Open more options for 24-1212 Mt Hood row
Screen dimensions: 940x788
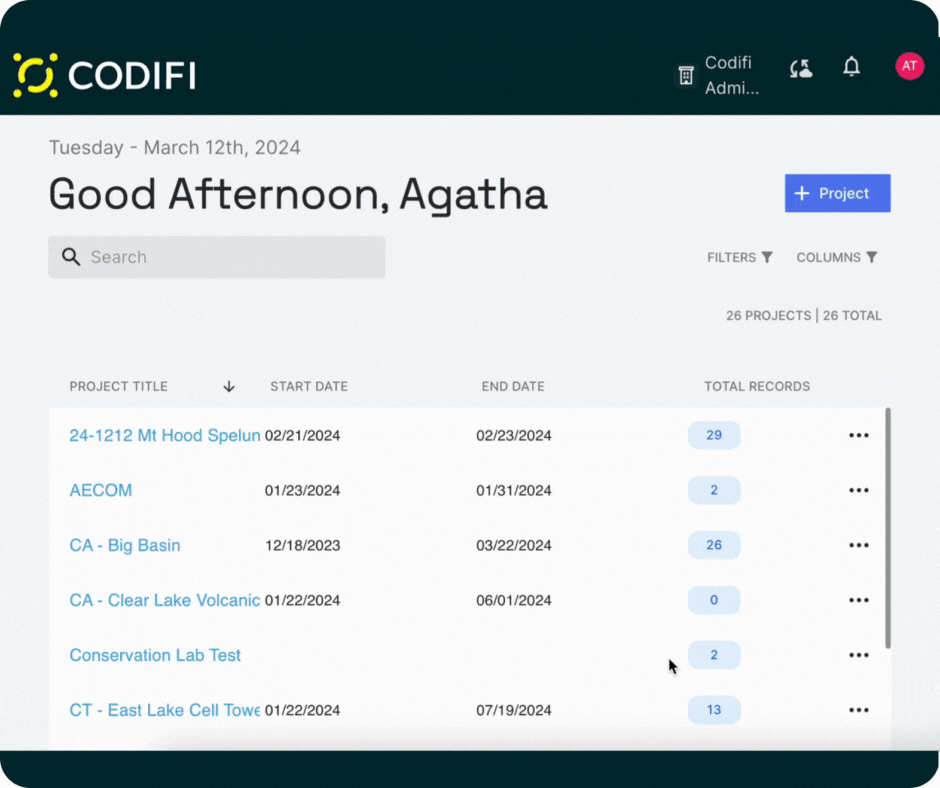pyautogui.click(x=858, y=435)
